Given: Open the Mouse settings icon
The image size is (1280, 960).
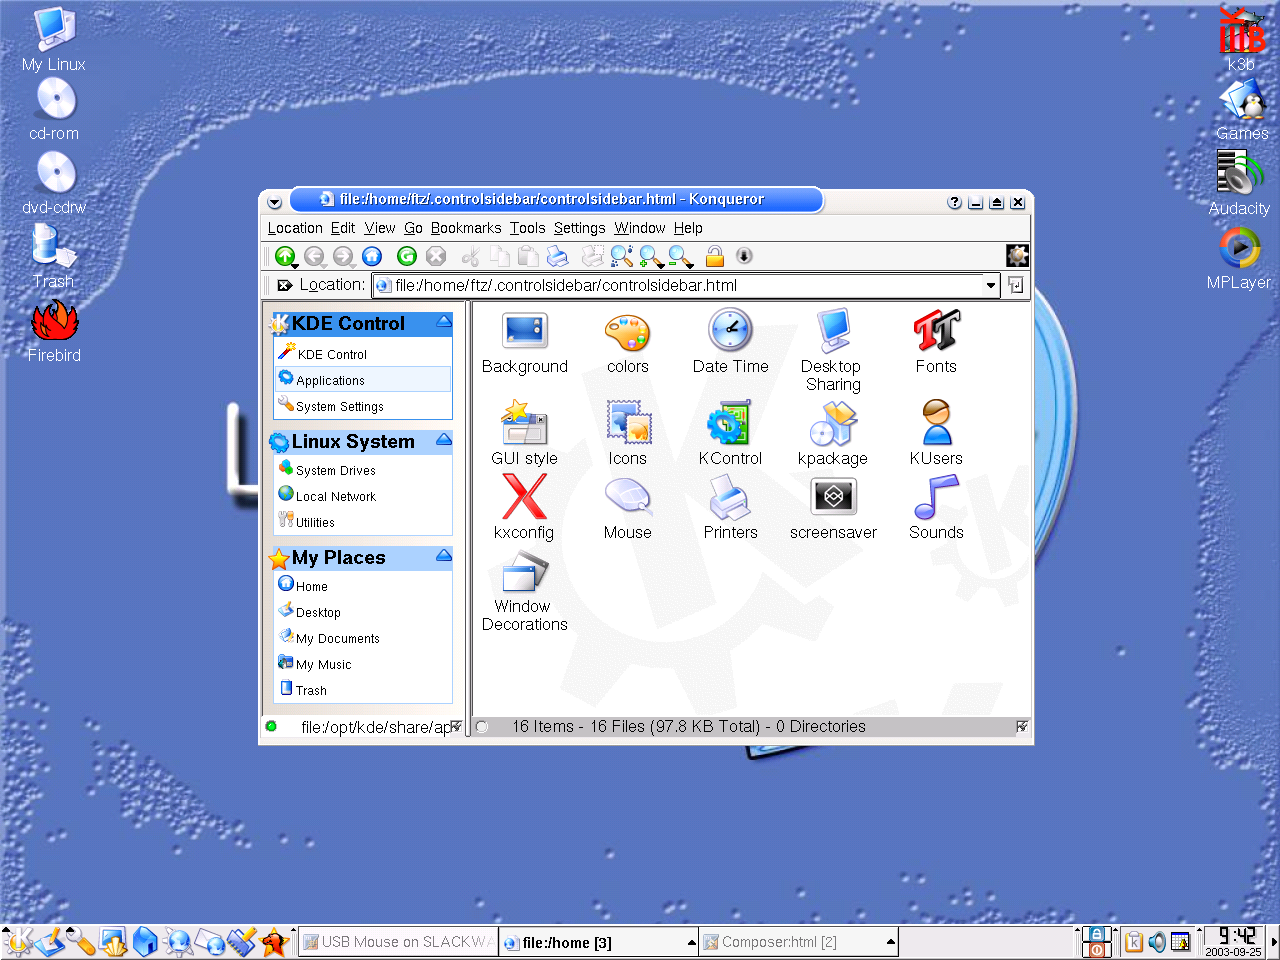Looking at the screenshot, I should point(627,507).
